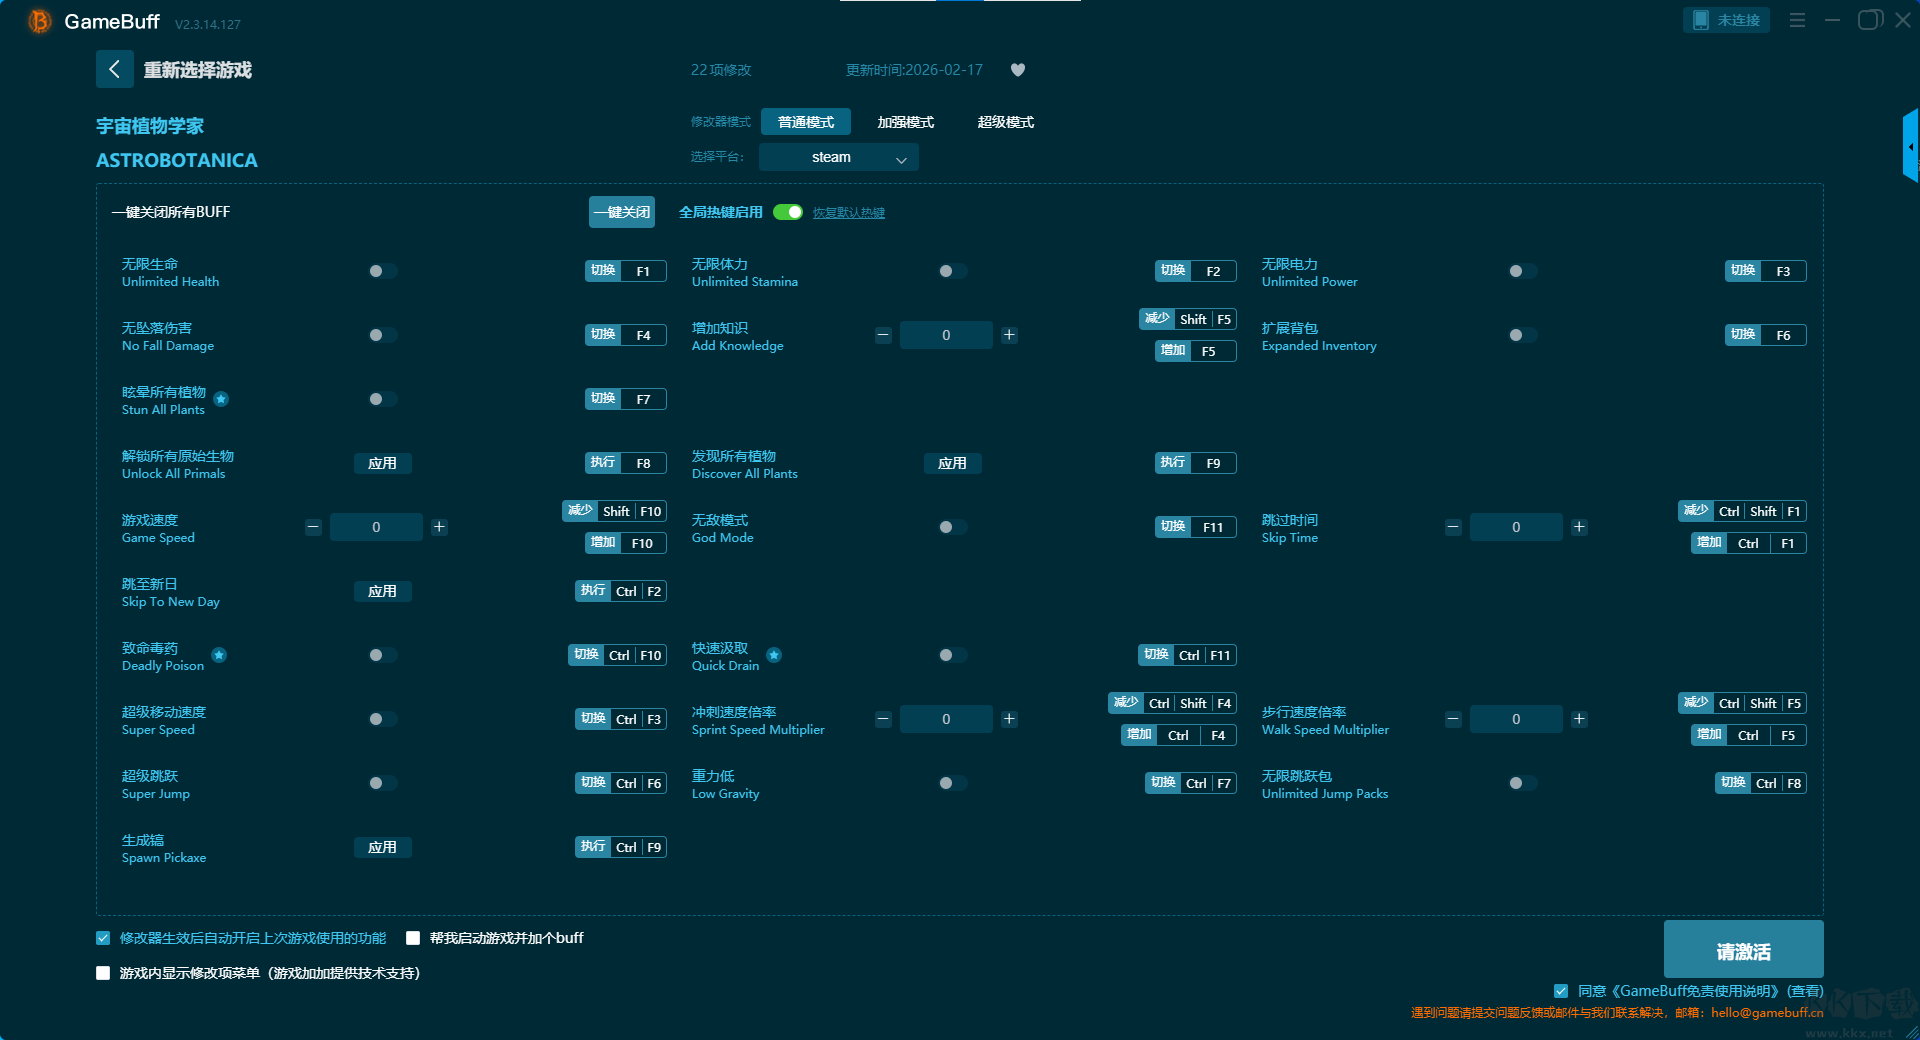
Task: Disable the global hotkey toggle
Action: (788, 212)
